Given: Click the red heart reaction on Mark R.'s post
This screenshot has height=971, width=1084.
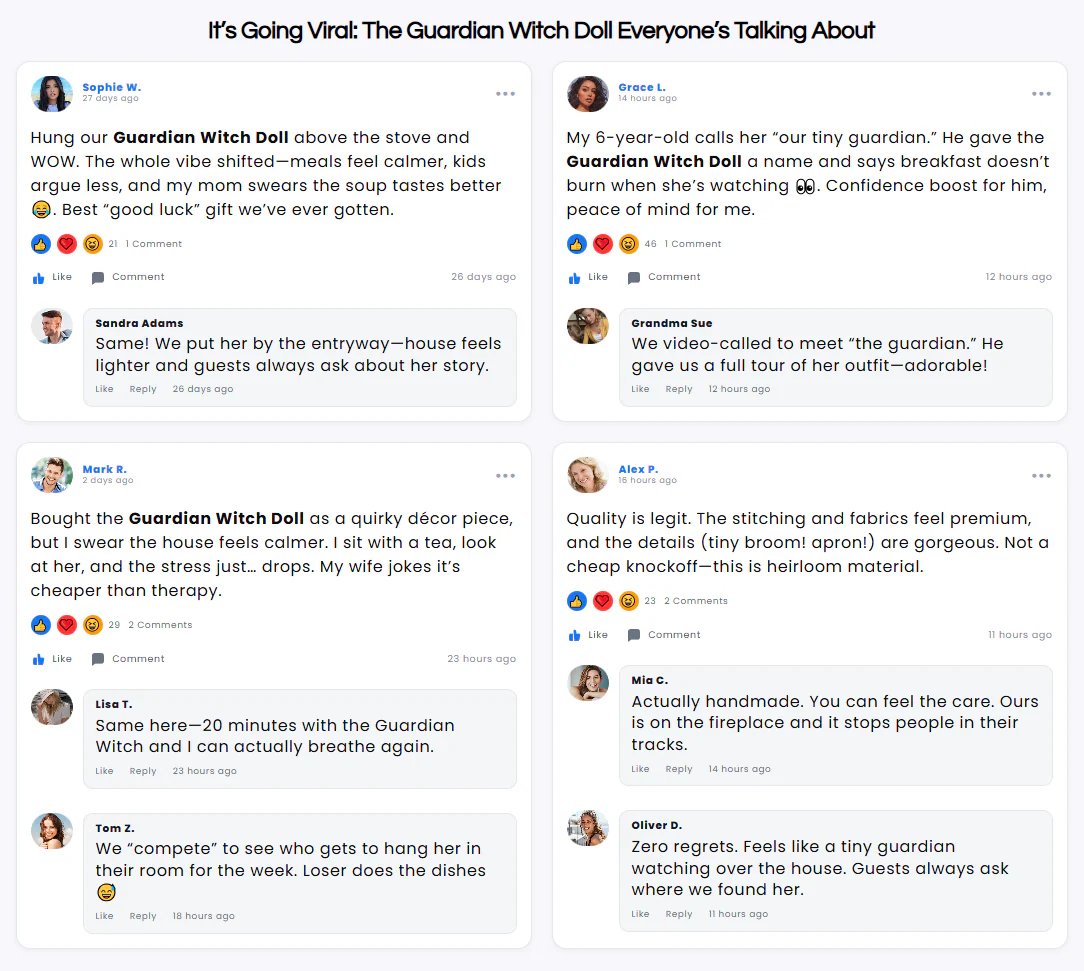Looking at the screenshot, I should pos(67,625).
